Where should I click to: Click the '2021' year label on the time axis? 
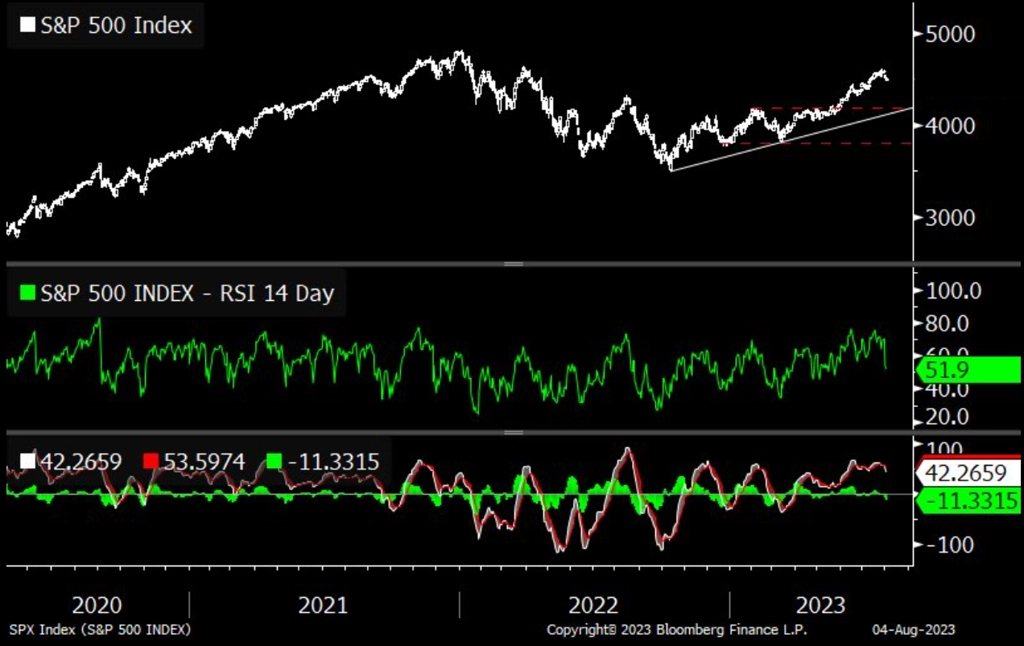[x=323, y=605]
